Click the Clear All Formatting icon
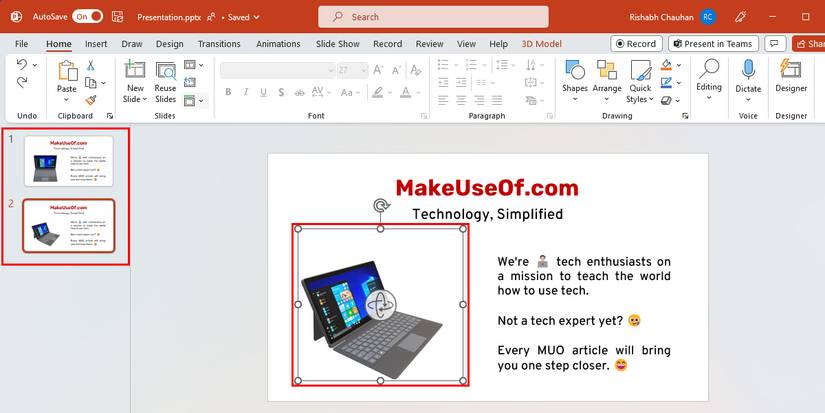 416,70
